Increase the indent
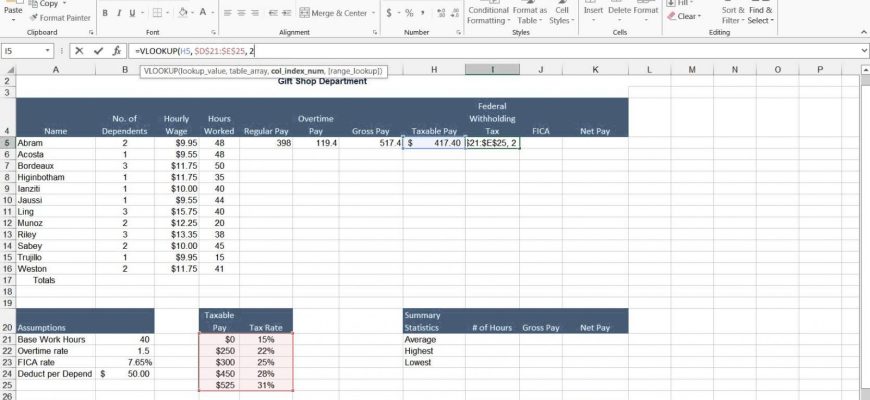 pyautogui.click(x=286, y=13)
